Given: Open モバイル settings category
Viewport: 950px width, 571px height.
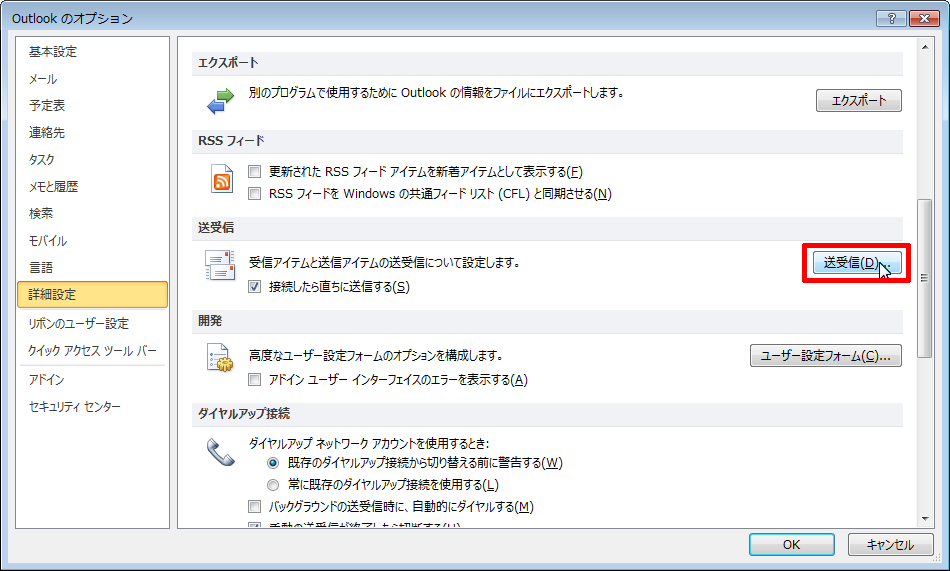Looking at the screenshot, I should (92, 241).
